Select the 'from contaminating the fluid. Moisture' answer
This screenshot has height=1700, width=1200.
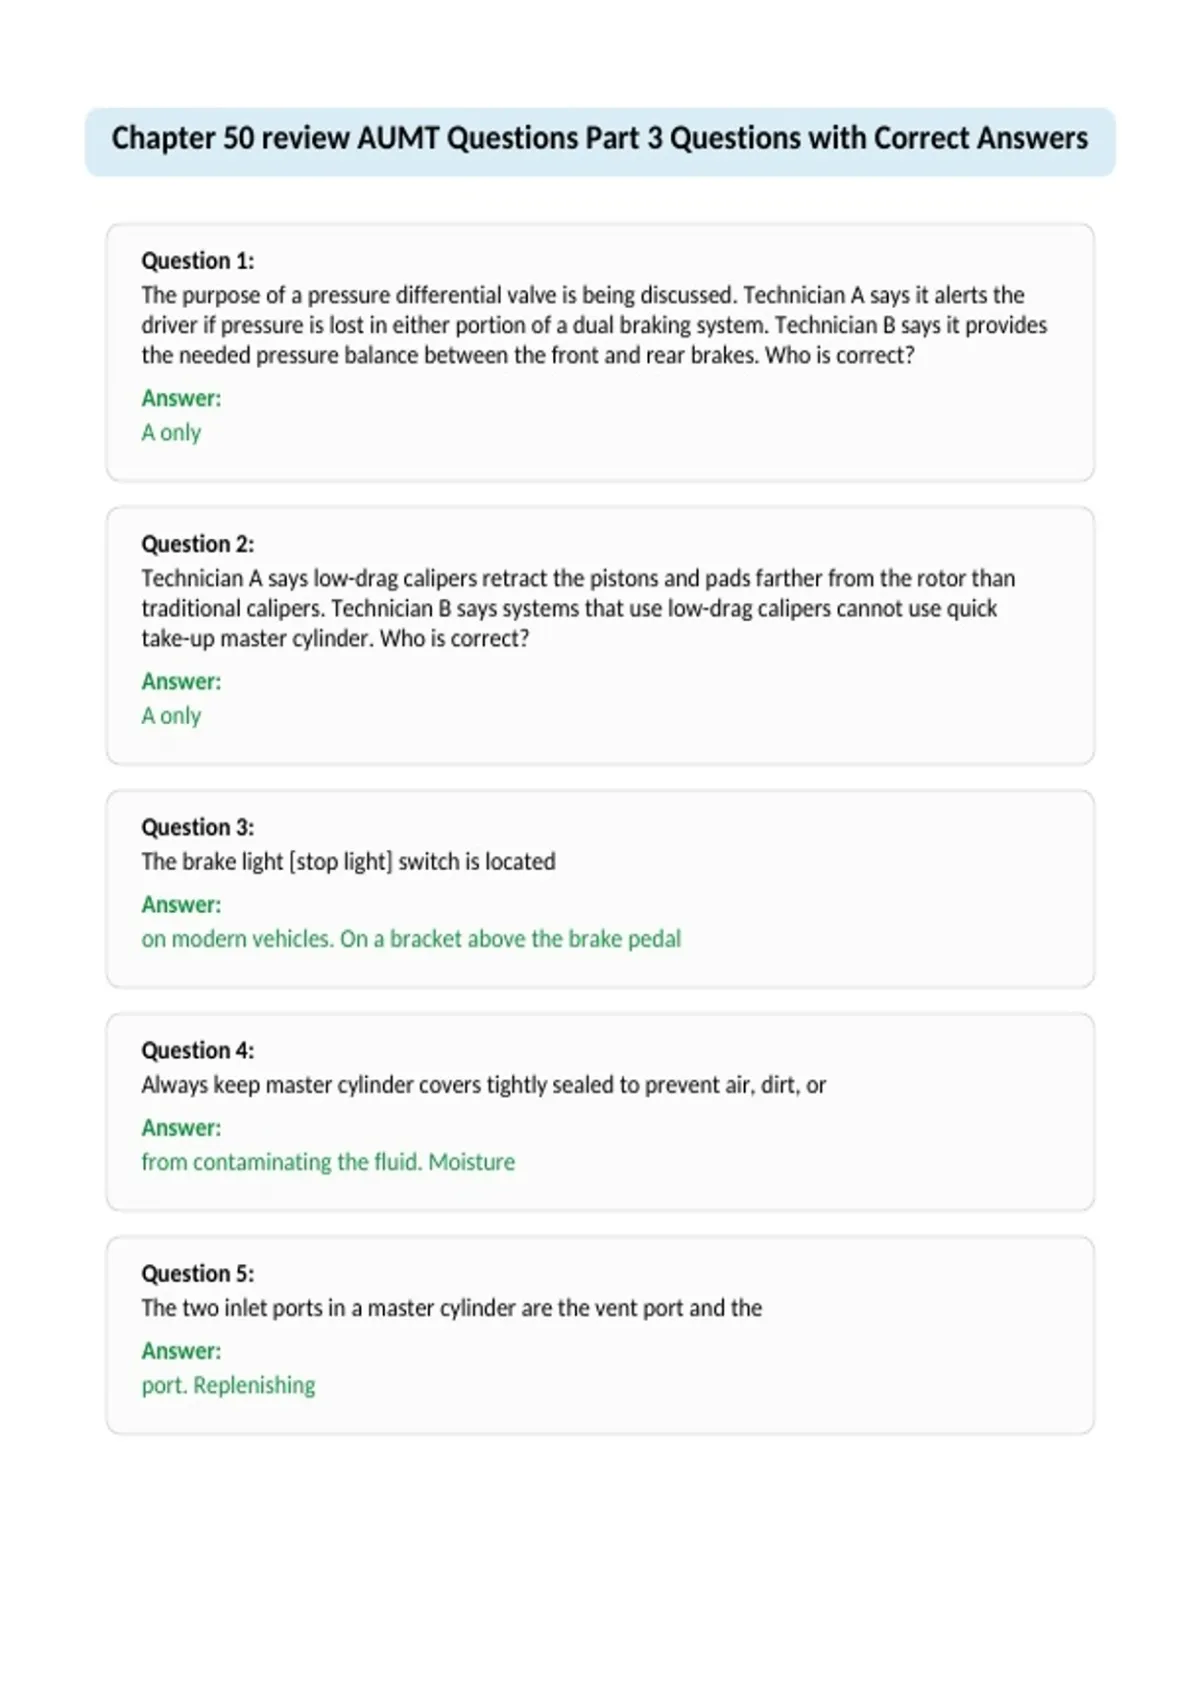point(328,1162)
